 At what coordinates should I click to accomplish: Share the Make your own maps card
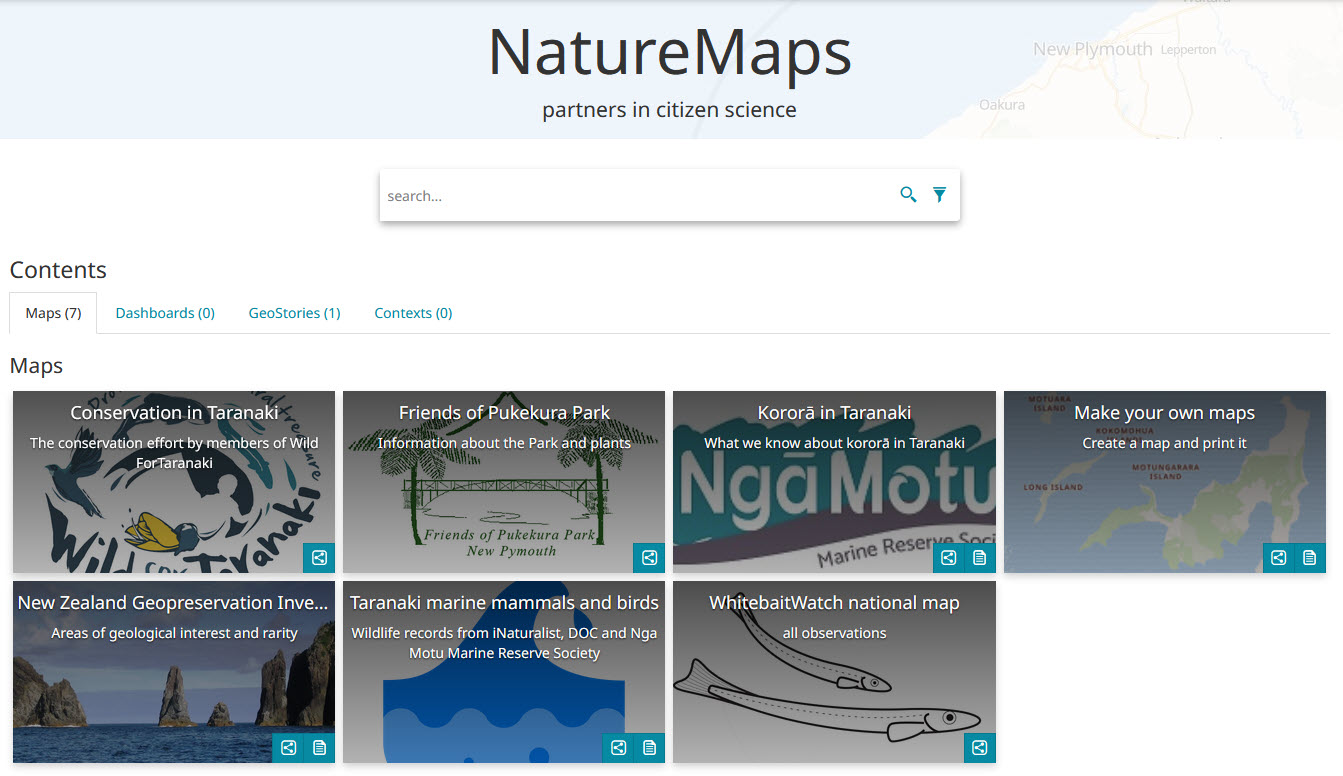[1279, 558]
